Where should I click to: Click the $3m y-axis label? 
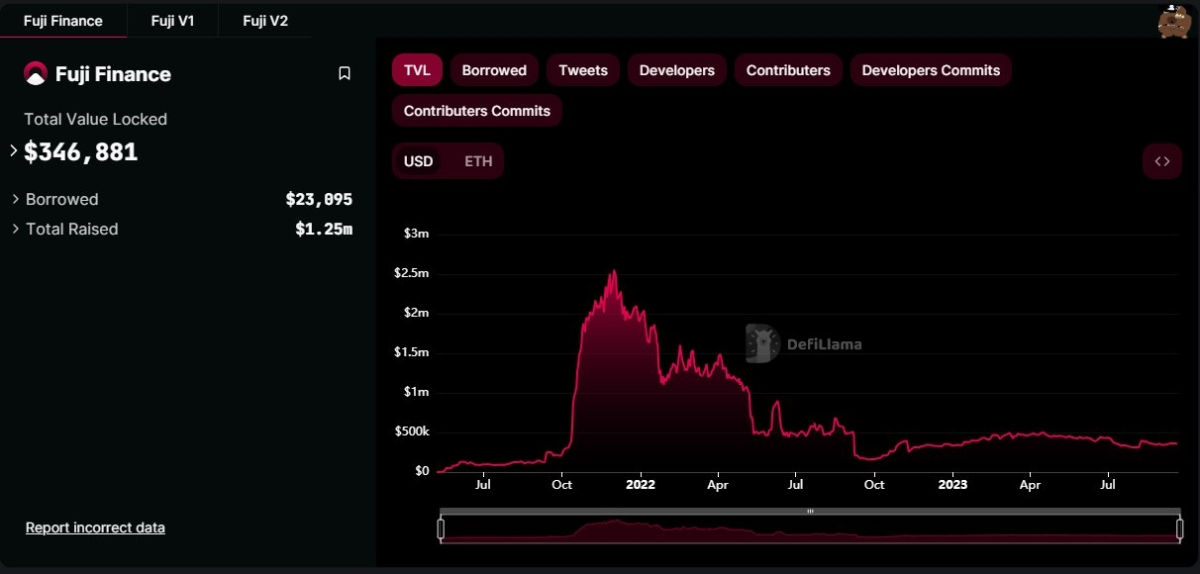[415, 234]
